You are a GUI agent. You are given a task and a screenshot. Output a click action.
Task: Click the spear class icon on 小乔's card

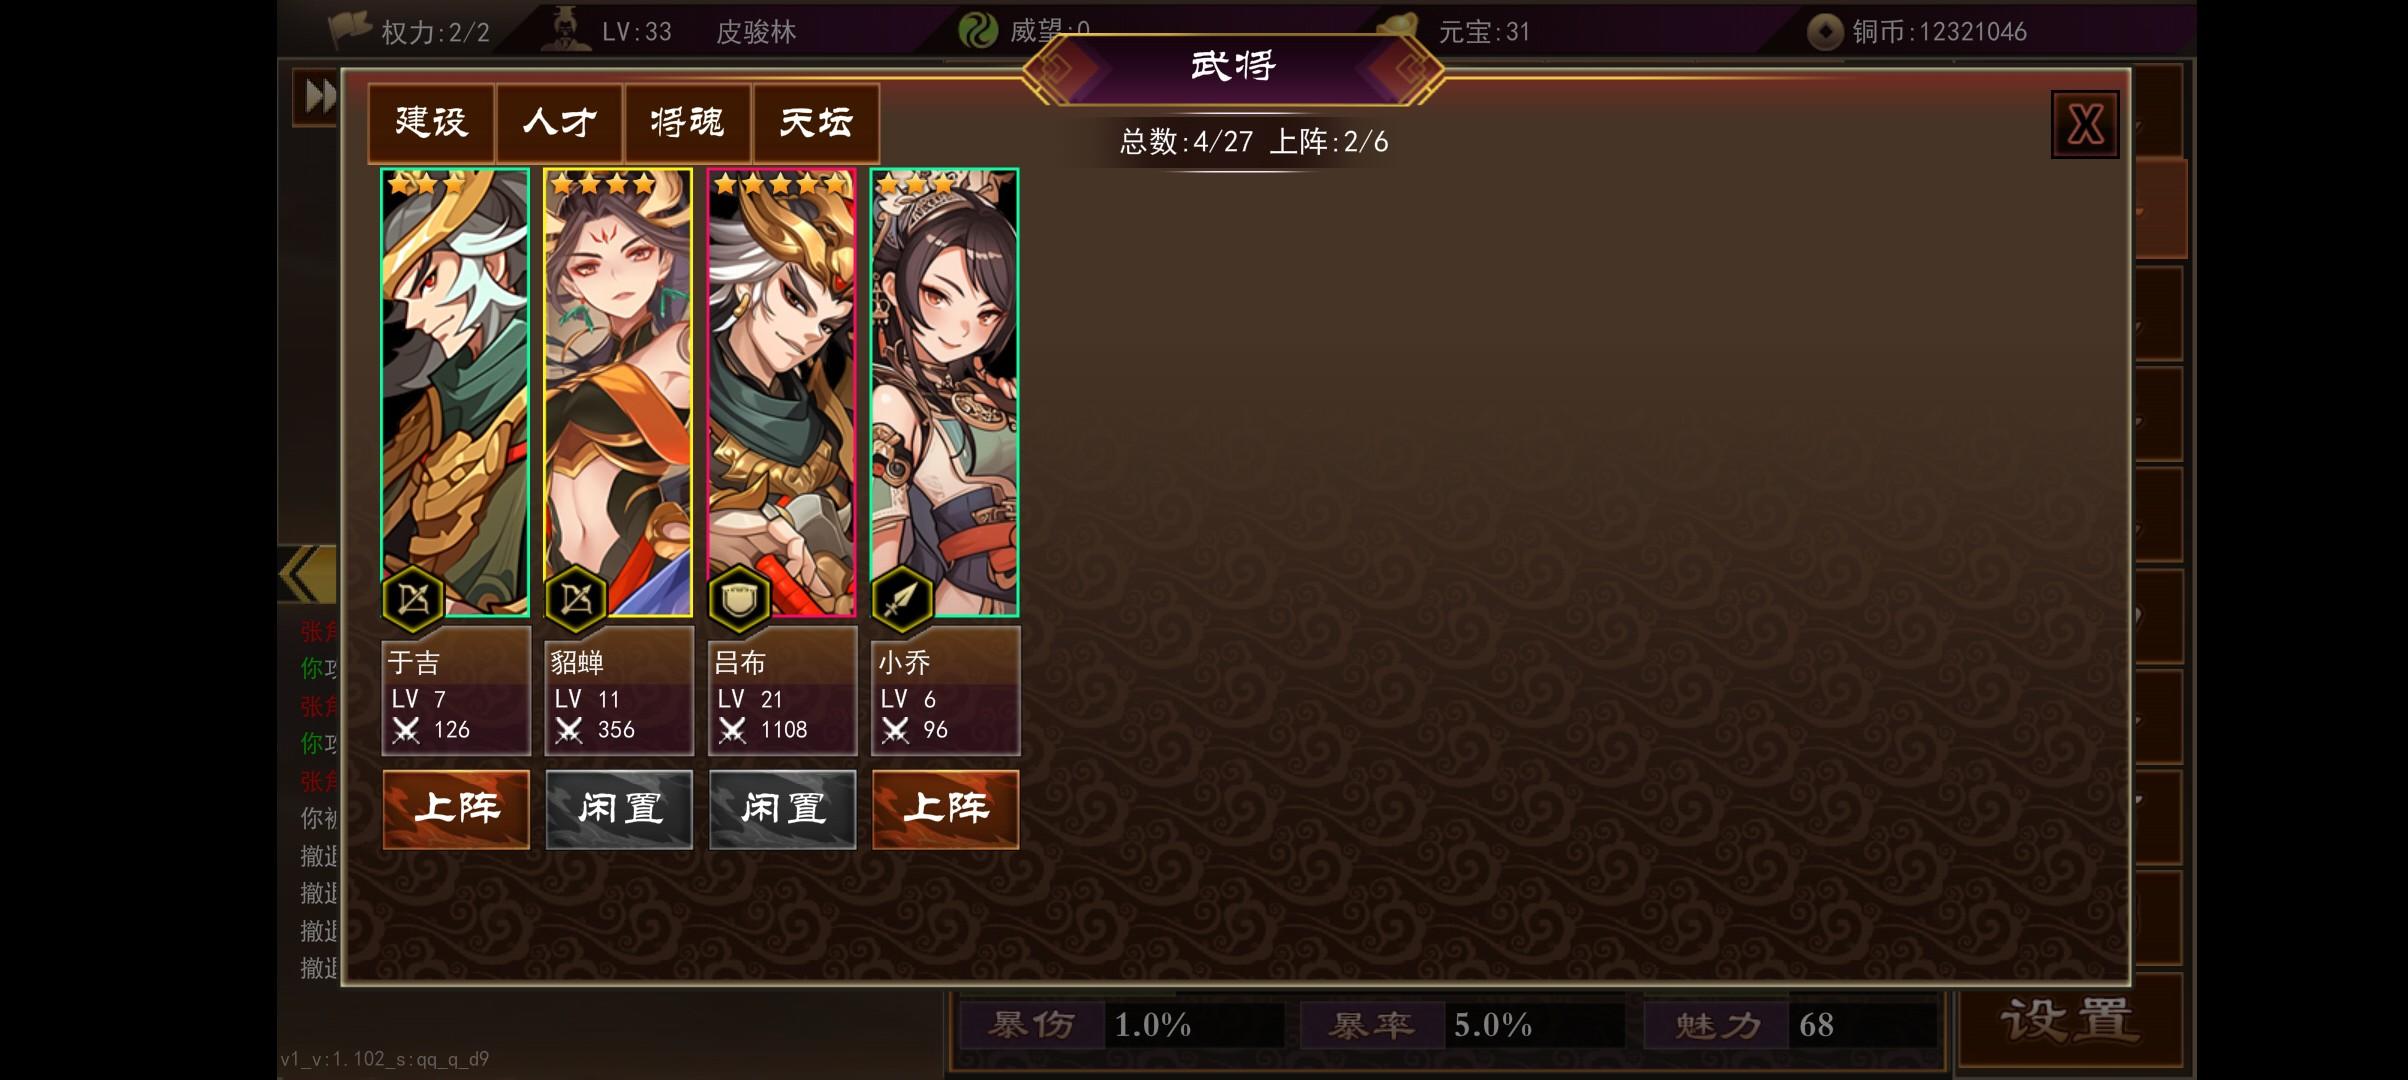point(902,600)
